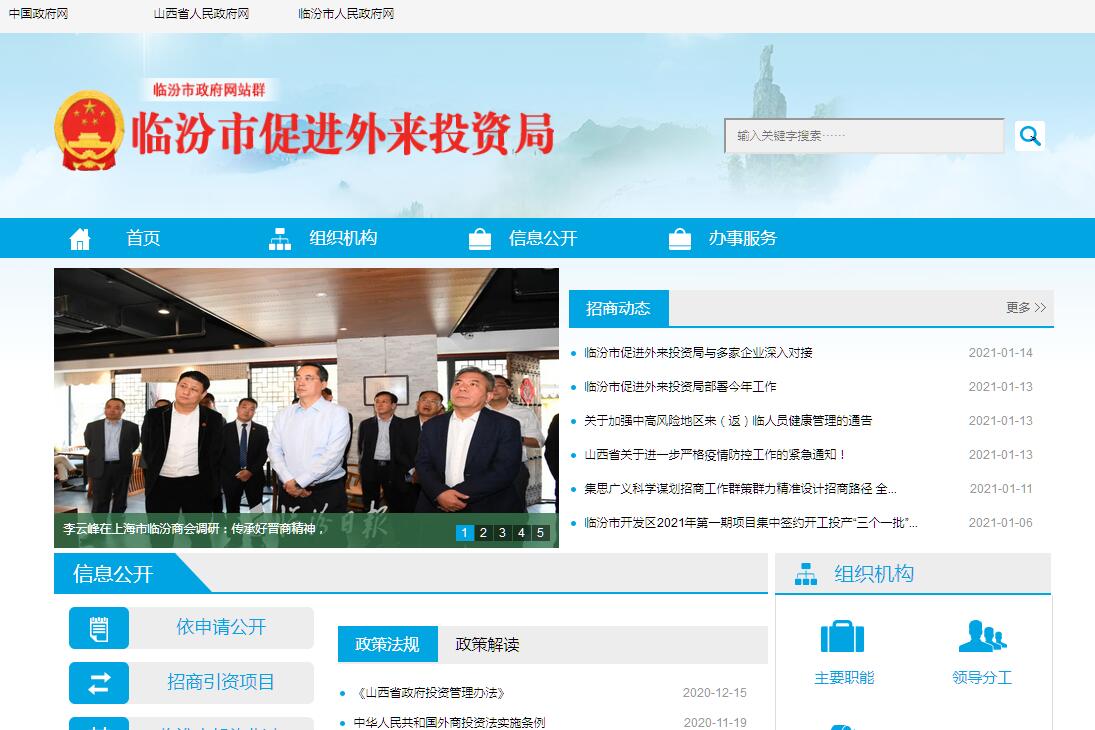This screenshot has width=1095, height=730.
Task: Click the magnifier search icon
Action: pyautogui.click(x=1029, y=135)
